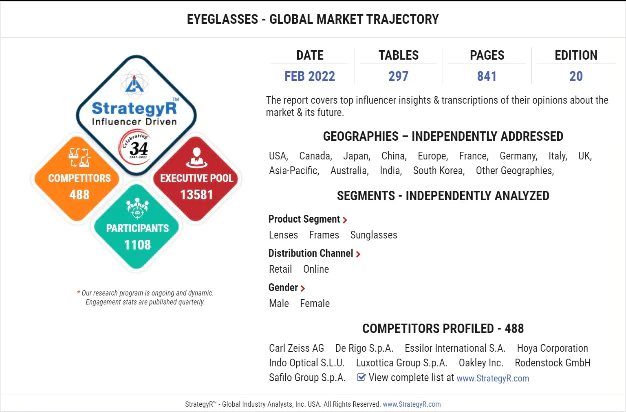Click Rodenstock GmbH competitor name

(552, 363)
